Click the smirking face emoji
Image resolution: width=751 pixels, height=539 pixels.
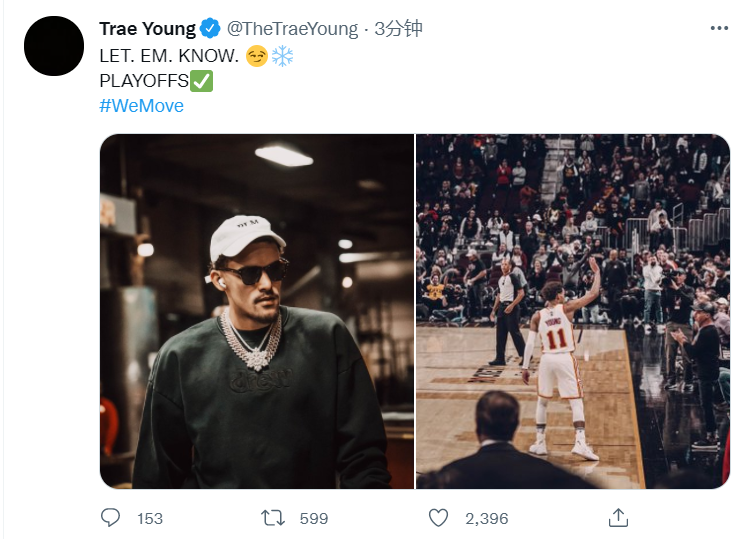tap(257, 56)
